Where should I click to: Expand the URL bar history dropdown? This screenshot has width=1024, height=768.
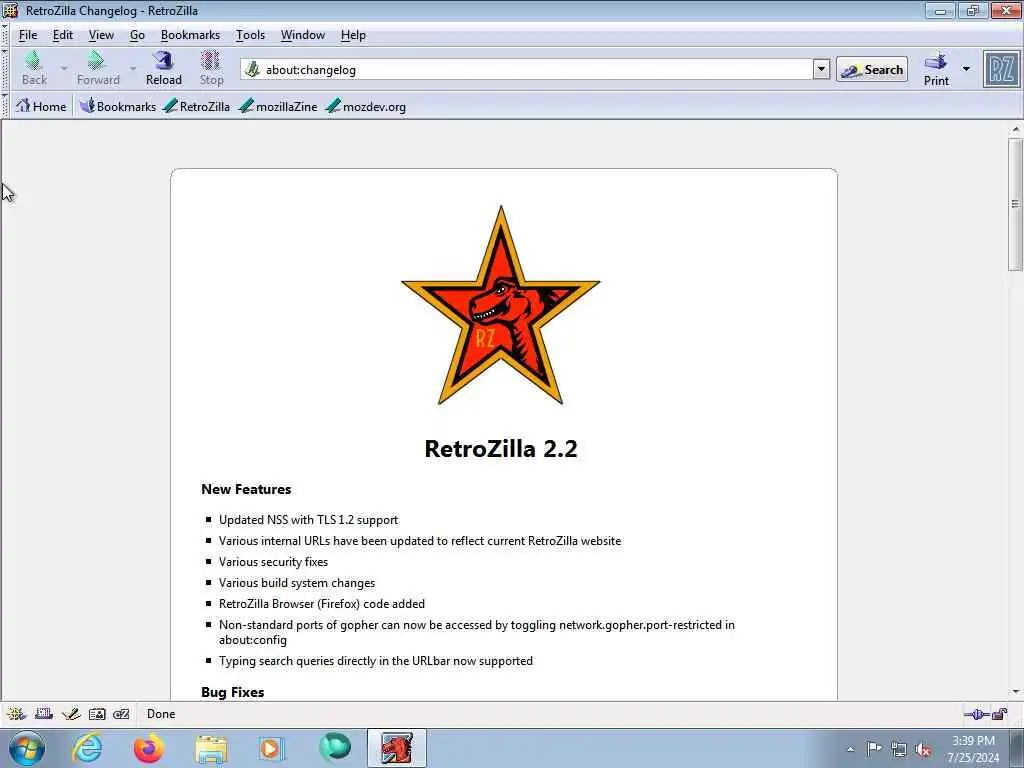821,69
